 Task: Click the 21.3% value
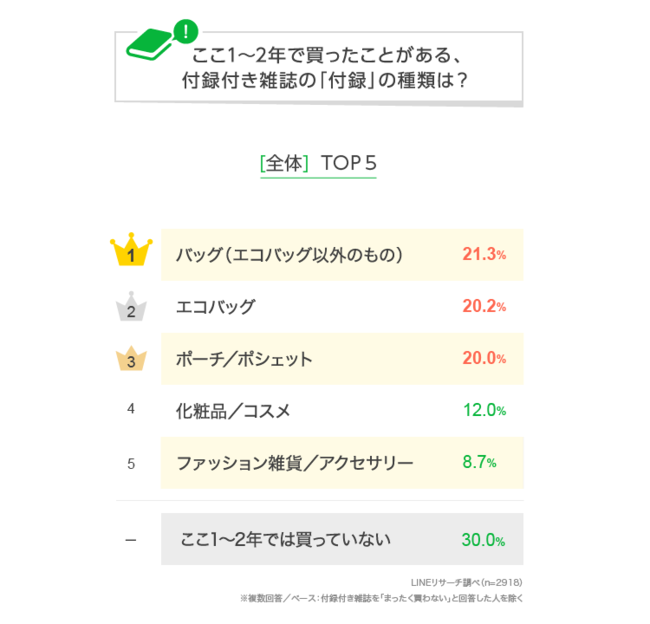[484, 254]
